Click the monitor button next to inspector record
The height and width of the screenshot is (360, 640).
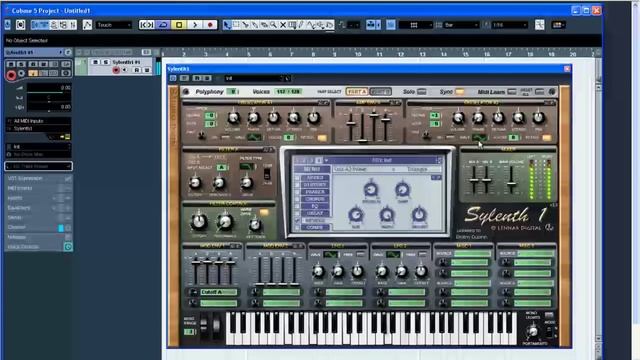[22, 73]
